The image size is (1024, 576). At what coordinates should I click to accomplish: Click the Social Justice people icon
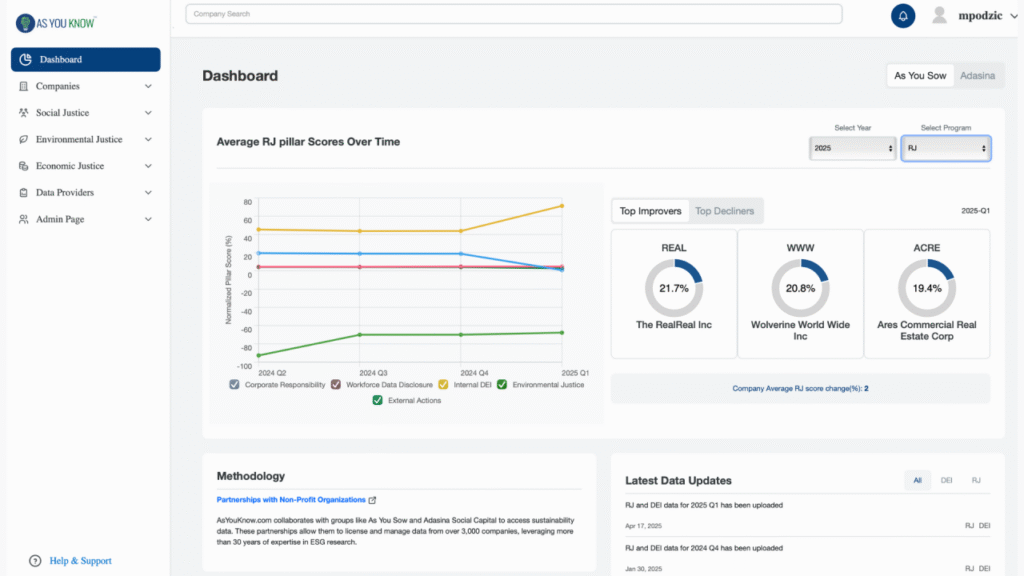click(x=24, y=113)
